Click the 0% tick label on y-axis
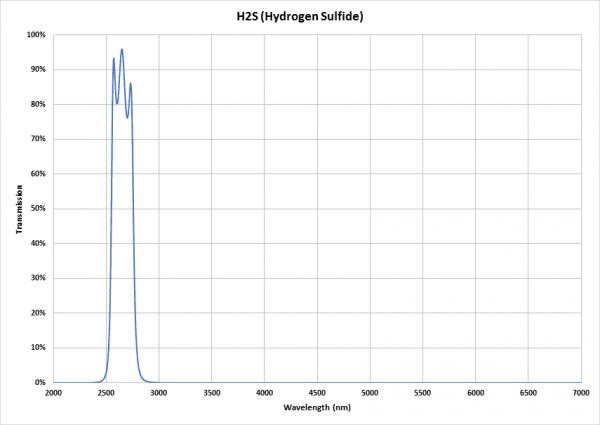 40,383
